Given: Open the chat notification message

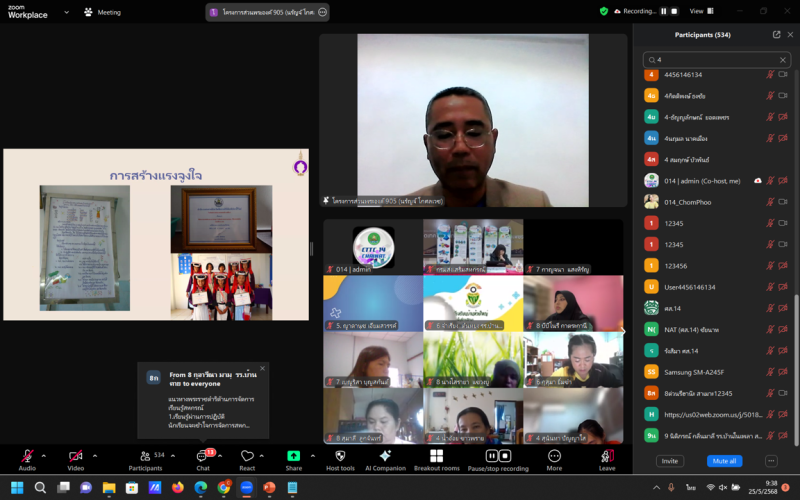Looking at the screenshot, I should tap(203, 401).
